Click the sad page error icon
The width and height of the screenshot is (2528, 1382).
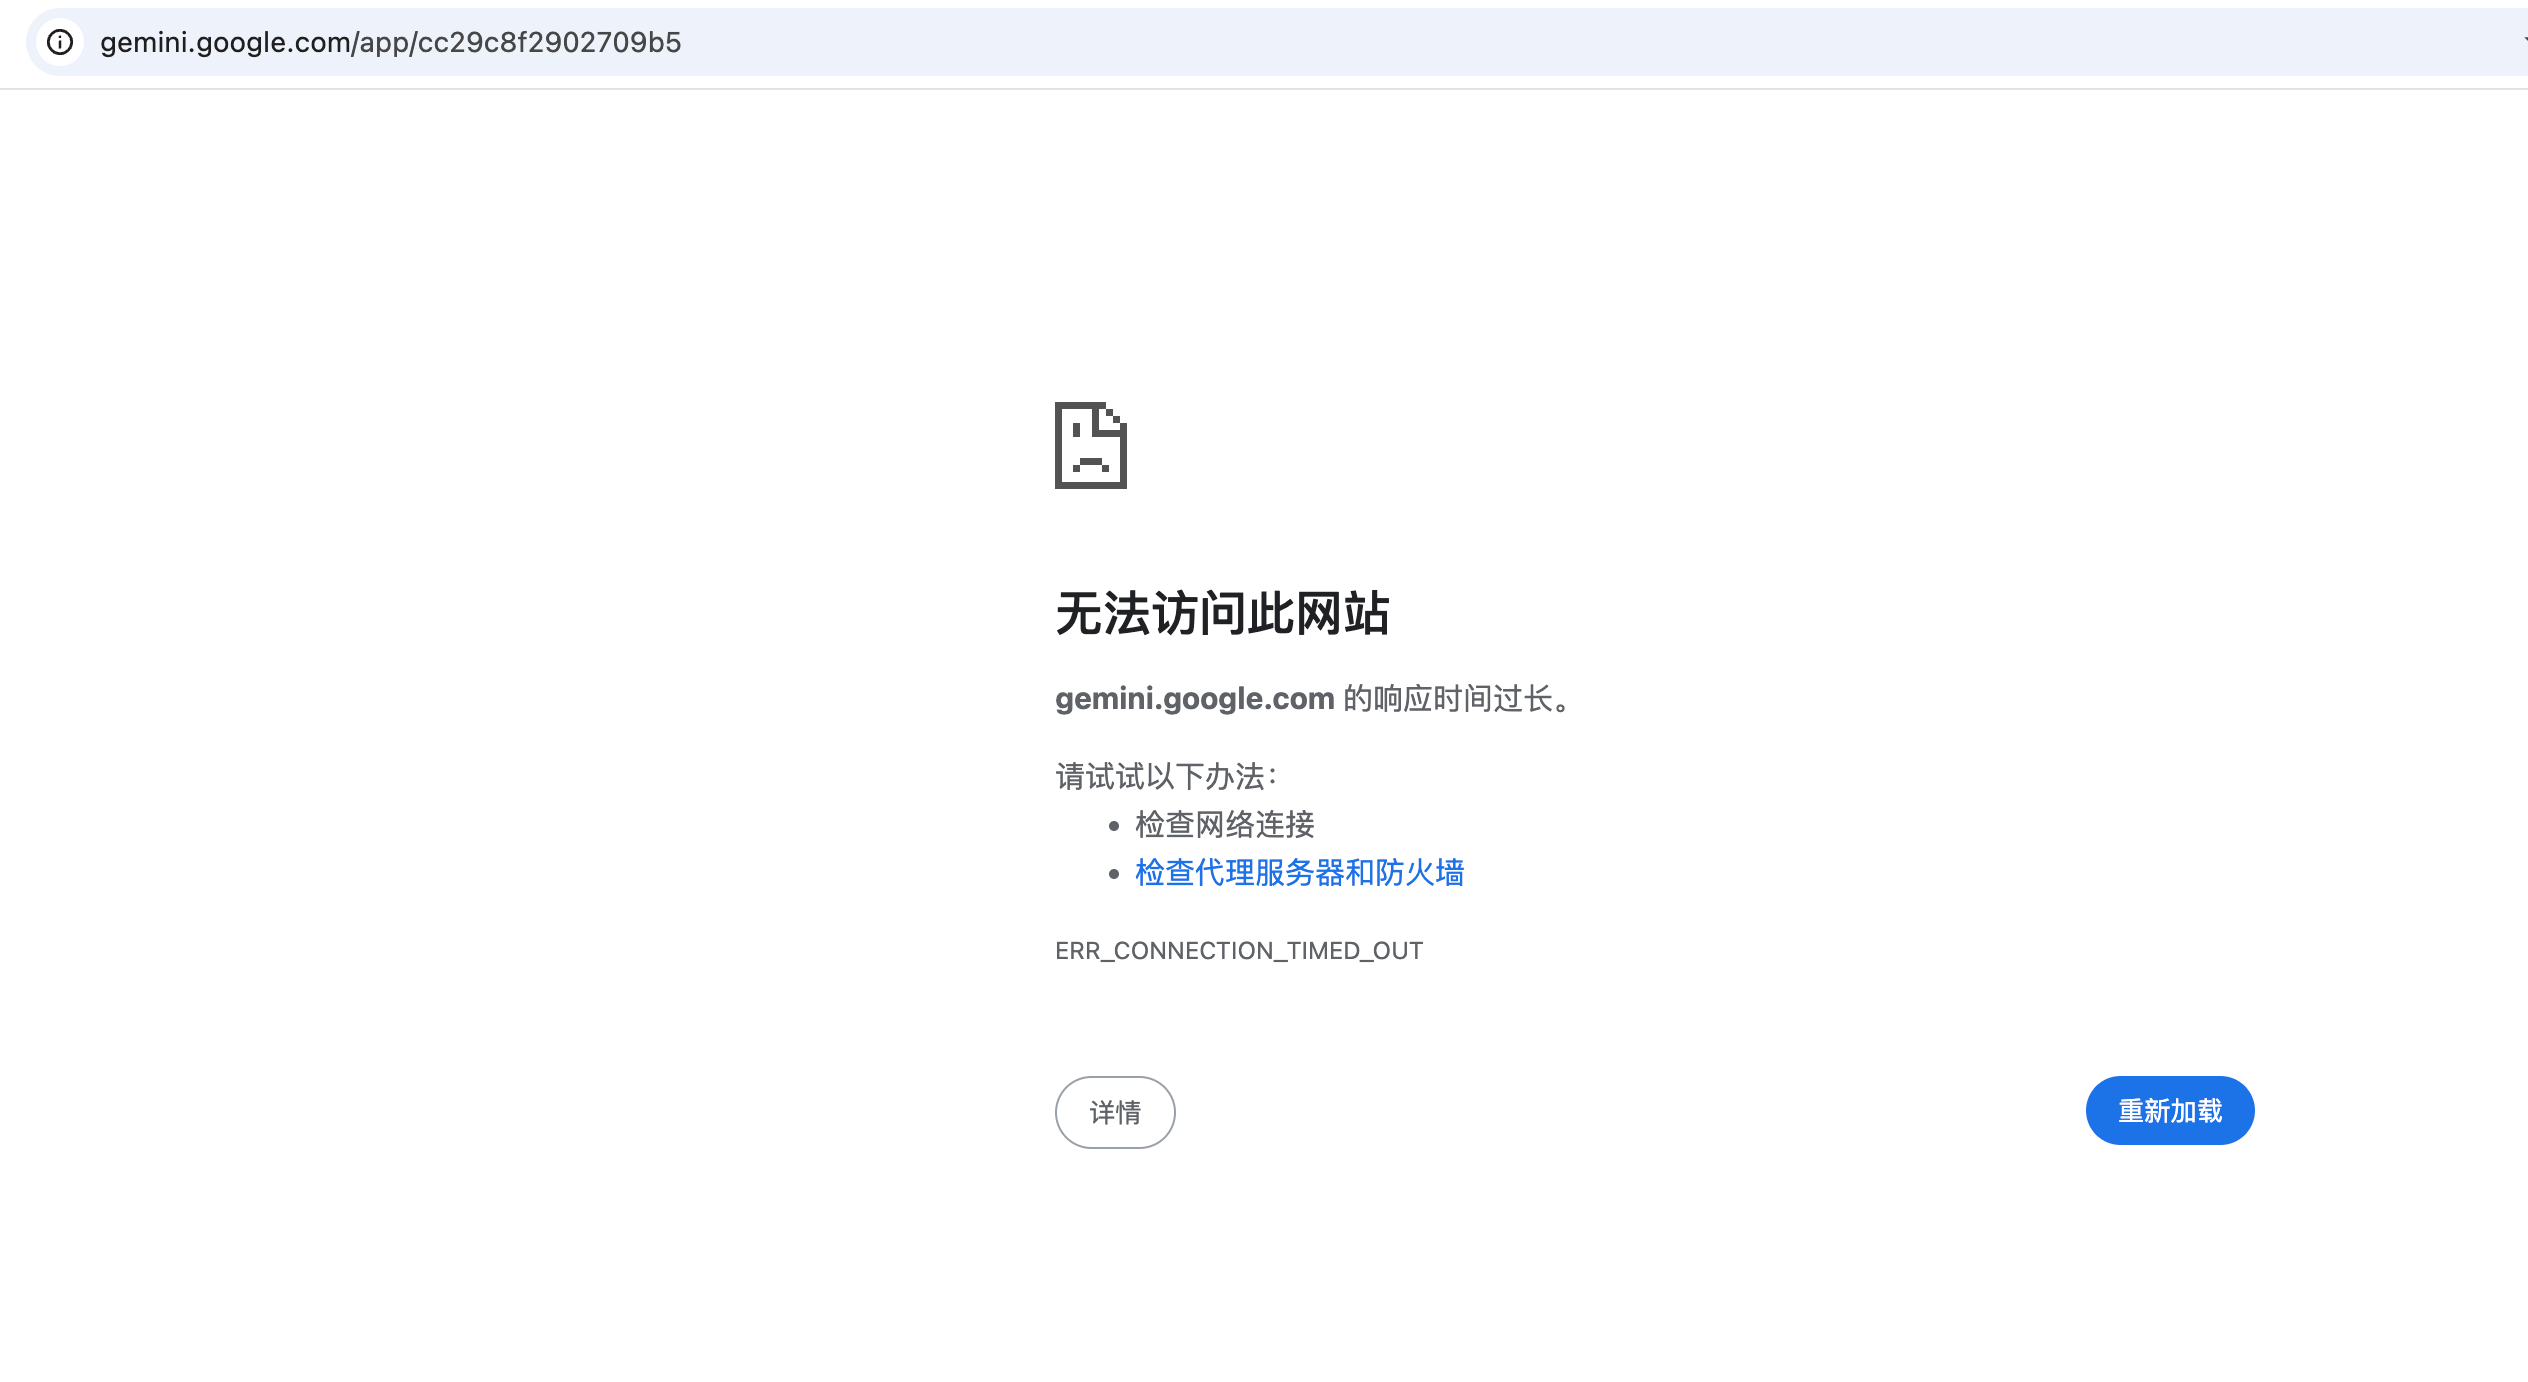click(1090, 446)
